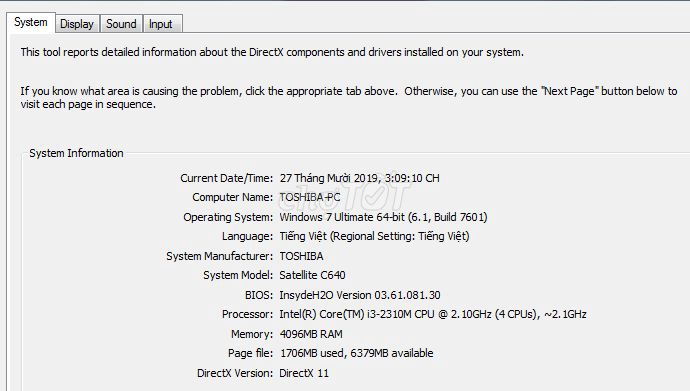This screenshot has height=391, width=690.
Task: Click the System tab
Action: (31, 22)
